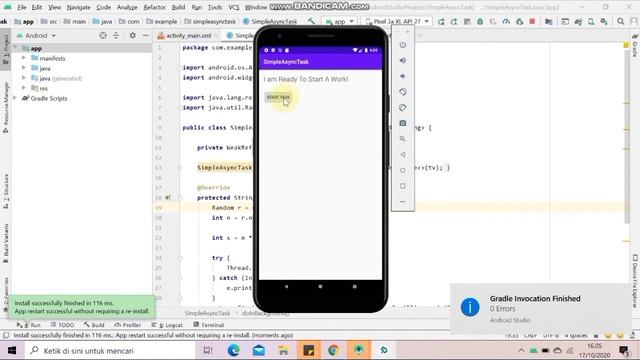The height and width of the screenshot is (360, 640).
Task: Open the Build menu
Action: (178, 7)
